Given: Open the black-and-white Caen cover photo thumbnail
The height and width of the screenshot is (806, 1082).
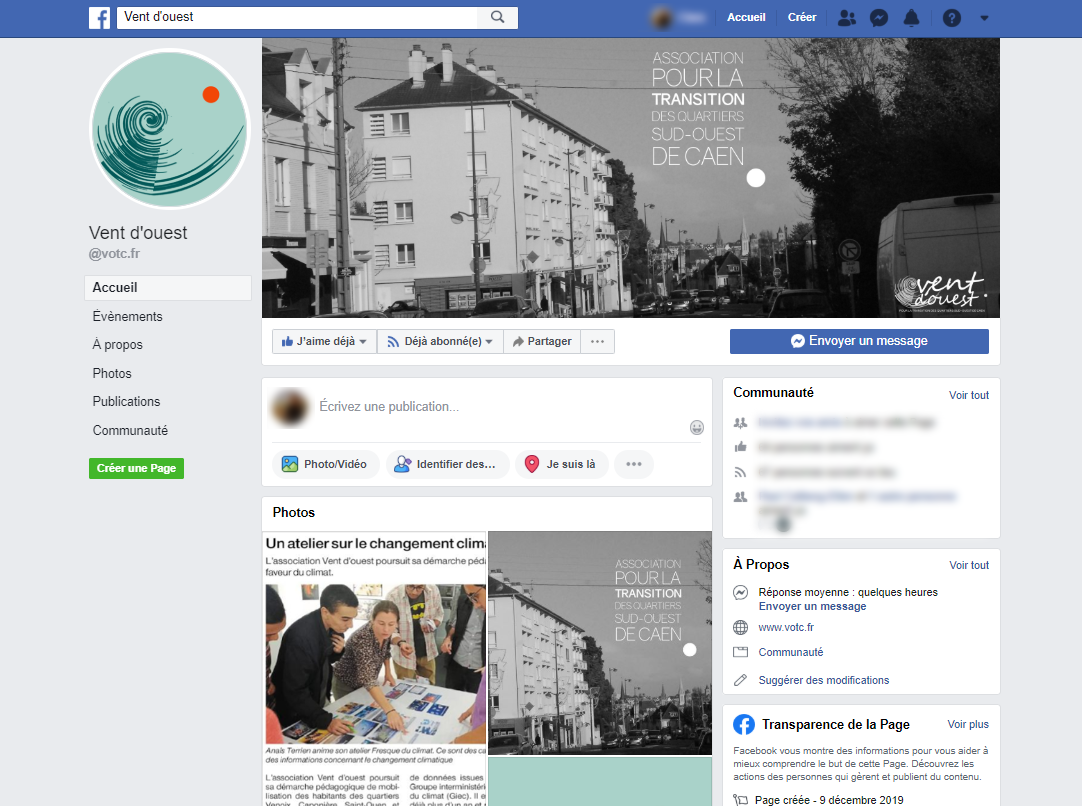Looking at the screenshot, I should pyautogui.click(x=600, y=642).
